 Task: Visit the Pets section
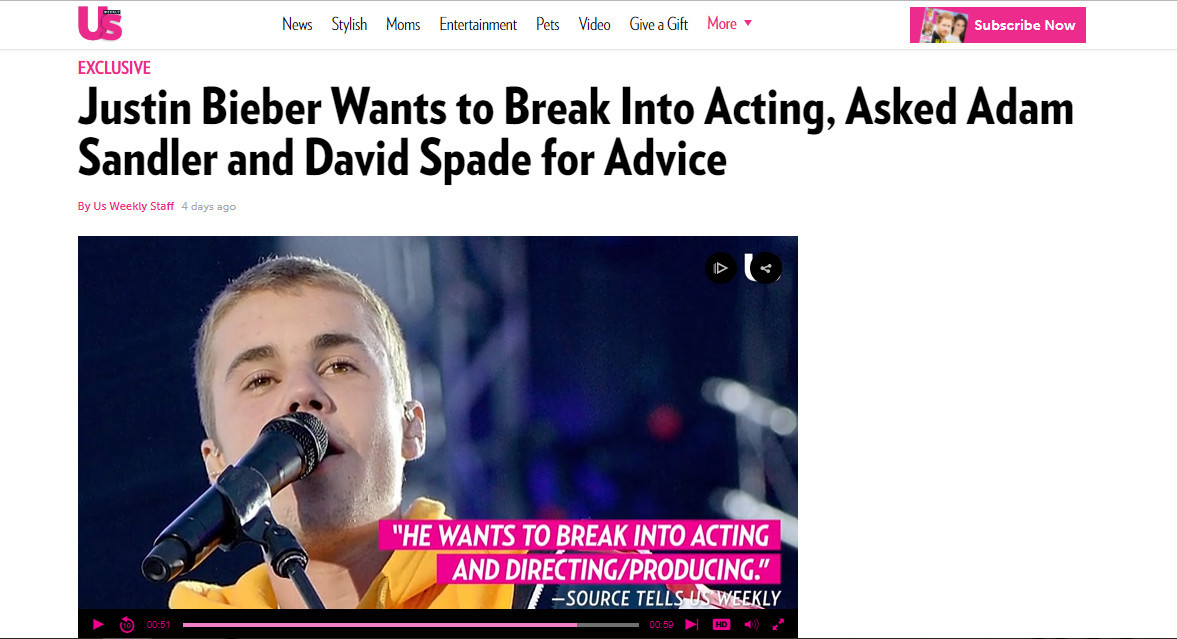547,24
